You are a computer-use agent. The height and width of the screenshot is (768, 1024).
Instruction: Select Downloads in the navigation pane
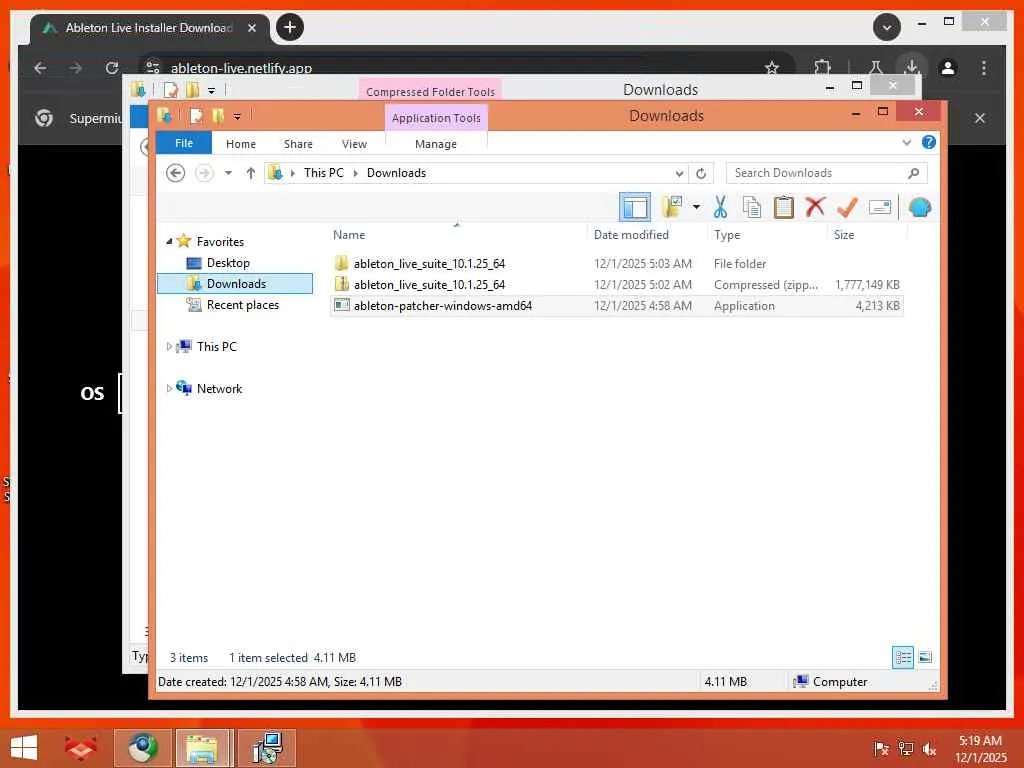235,283
